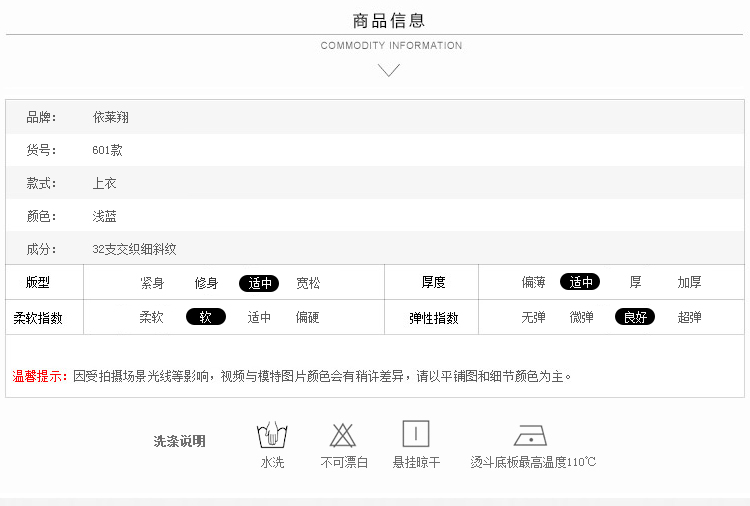Click the 品牌: label
Screen dimensions: 750x506
(x=41, y=117)
